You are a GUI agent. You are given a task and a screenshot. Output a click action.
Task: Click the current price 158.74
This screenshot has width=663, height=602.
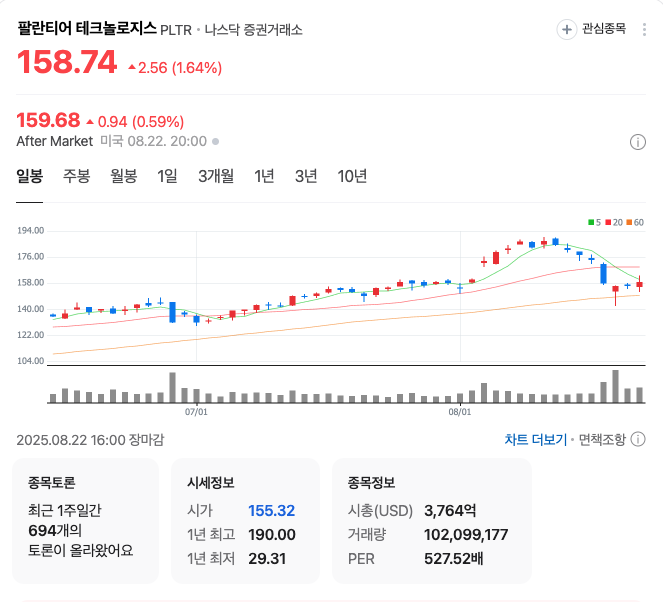[67, 62]
